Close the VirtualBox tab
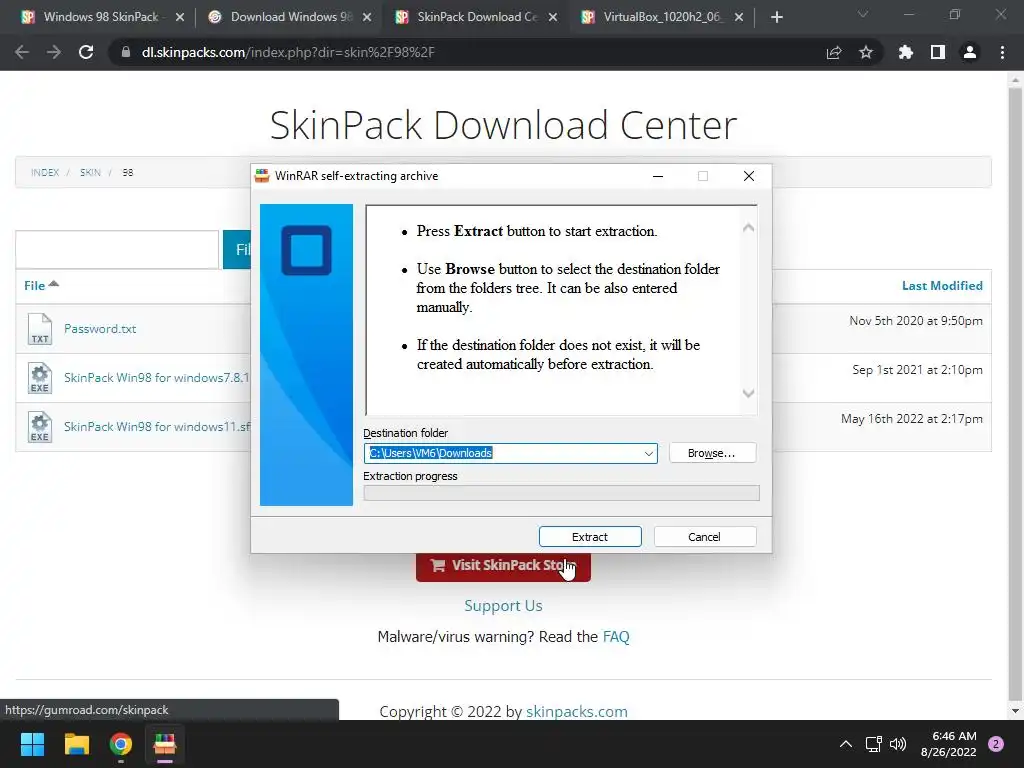 click(x=739, y=17)
